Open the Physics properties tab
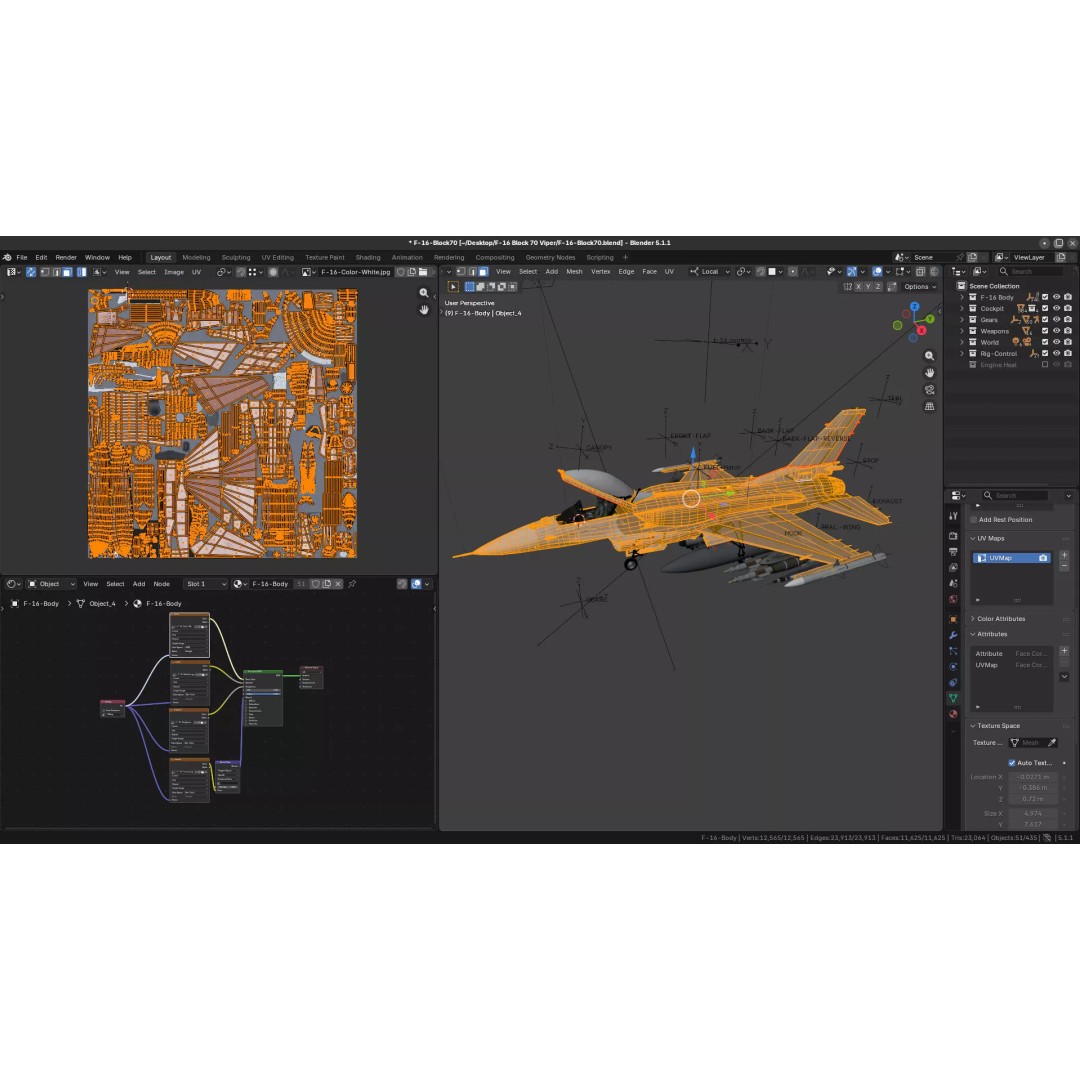 point(953,667)
